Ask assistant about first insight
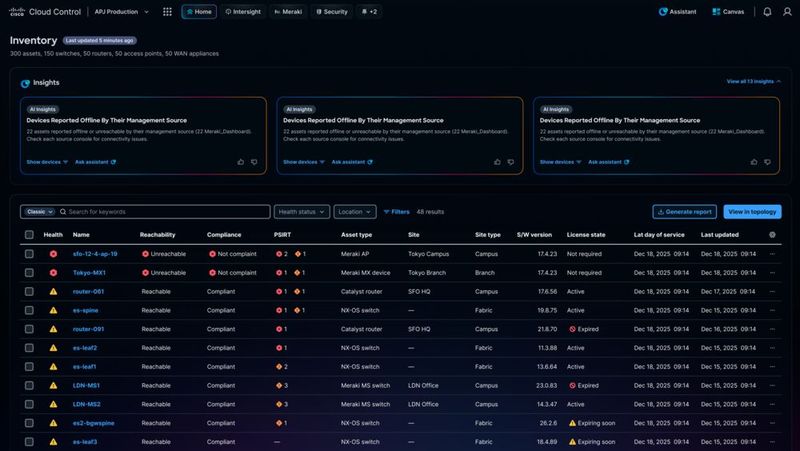Image resolution: width=800 pixels, height=451 pixels. coord(95,162)
